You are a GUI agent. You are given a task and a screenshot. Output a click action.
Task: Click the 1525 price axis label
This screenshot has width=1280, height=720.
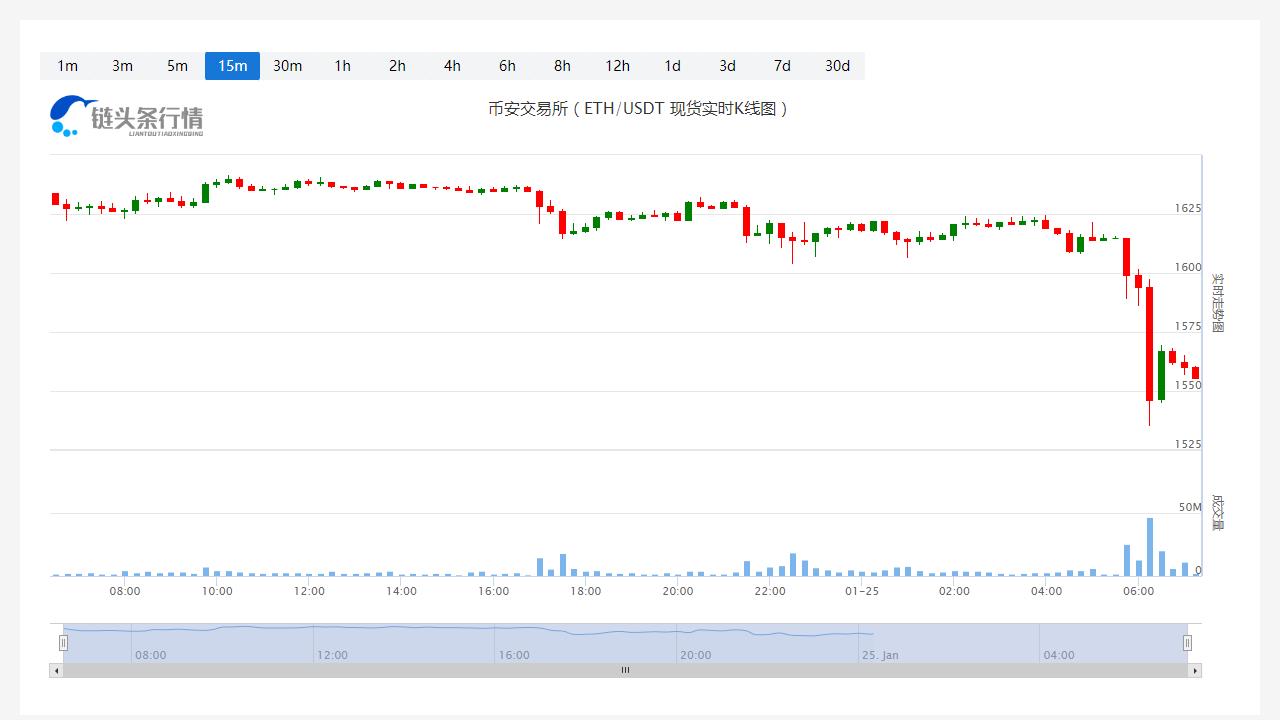(1188, 445)
